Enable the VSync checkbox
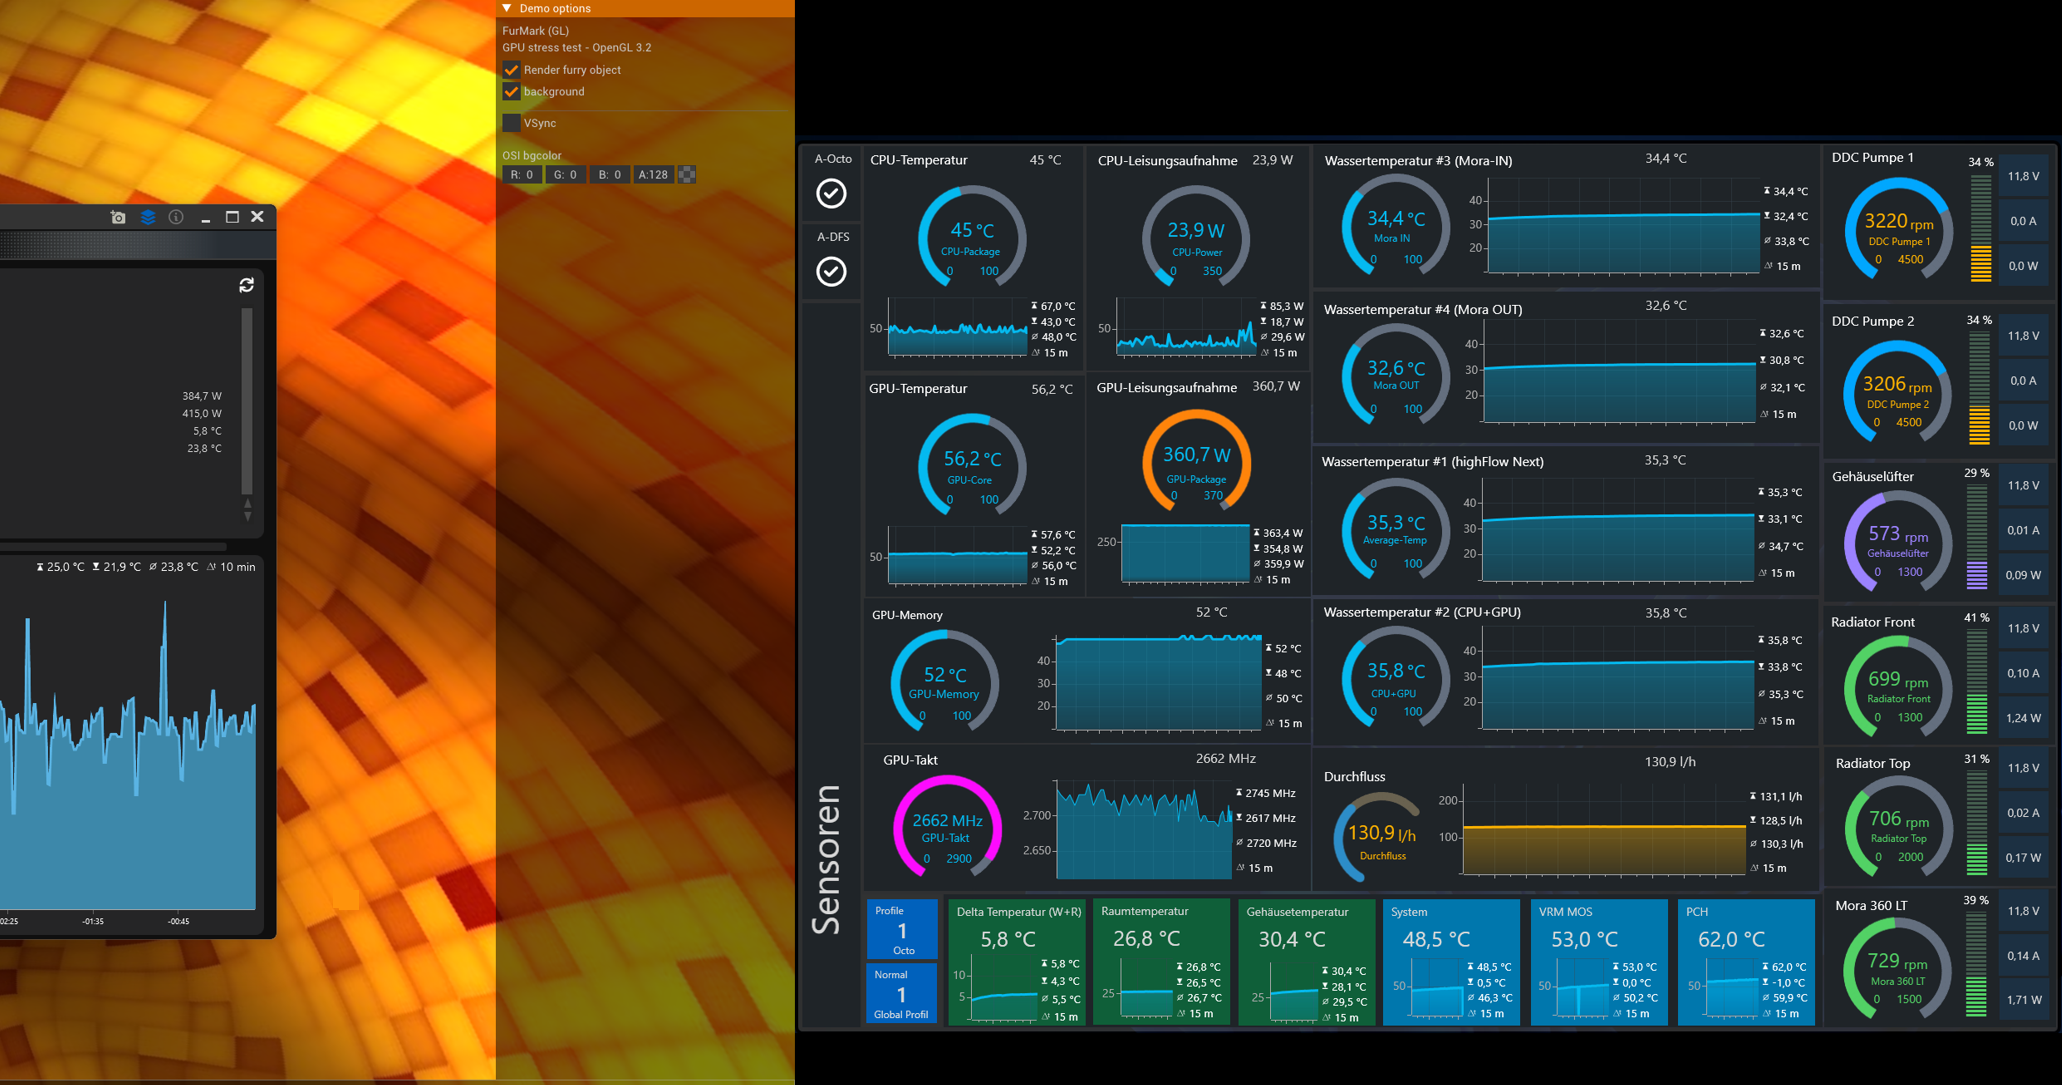Image resolution: width=2062 pixels, height=1085 pixels. tap(511, 123)
